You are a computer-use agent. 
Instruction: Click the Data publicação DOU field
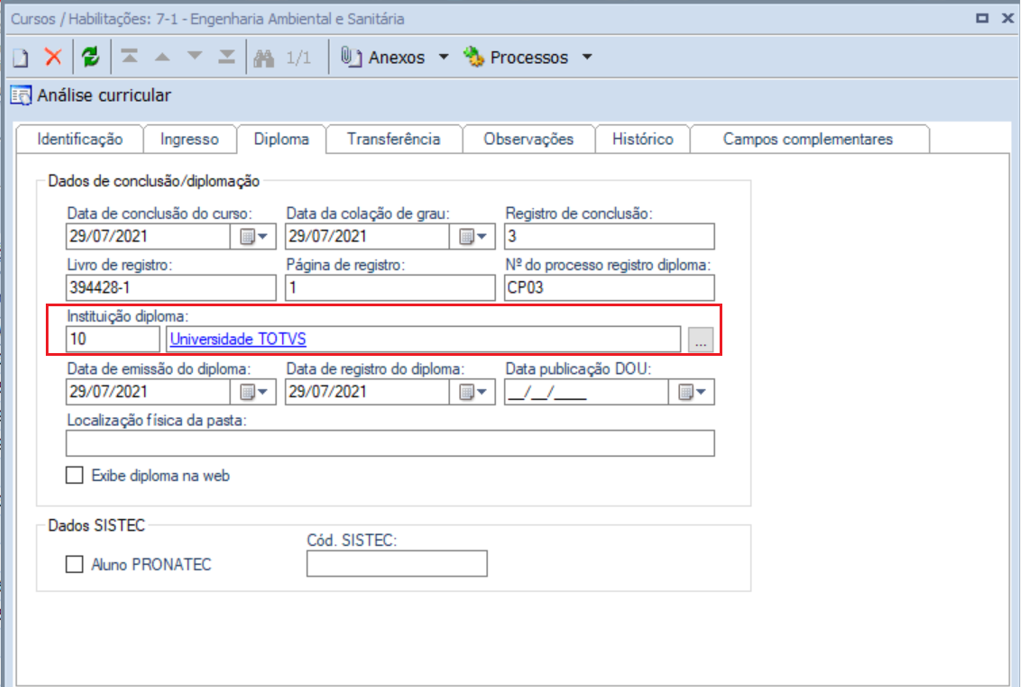(x=587, y=392)
